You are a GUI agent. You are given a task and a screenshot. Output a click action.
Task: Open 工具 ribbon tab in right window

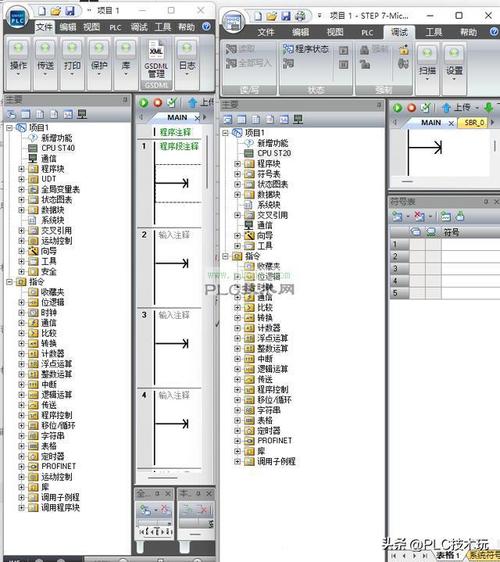(x=433, y=32)
